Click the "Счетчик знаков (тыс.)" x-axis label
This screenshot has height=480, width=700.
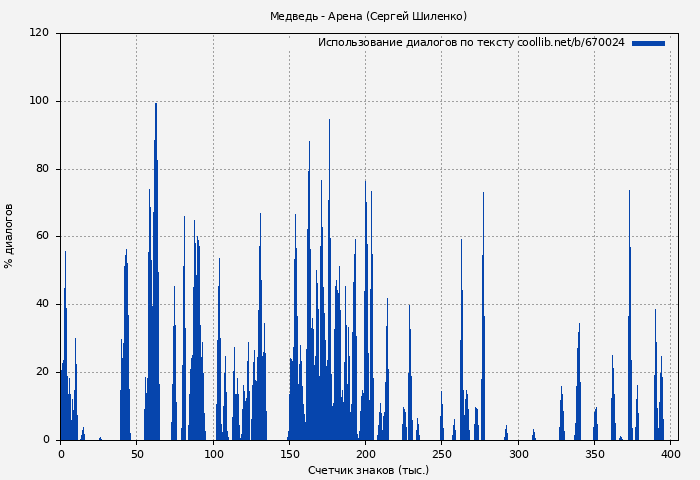tap(368, 470)
